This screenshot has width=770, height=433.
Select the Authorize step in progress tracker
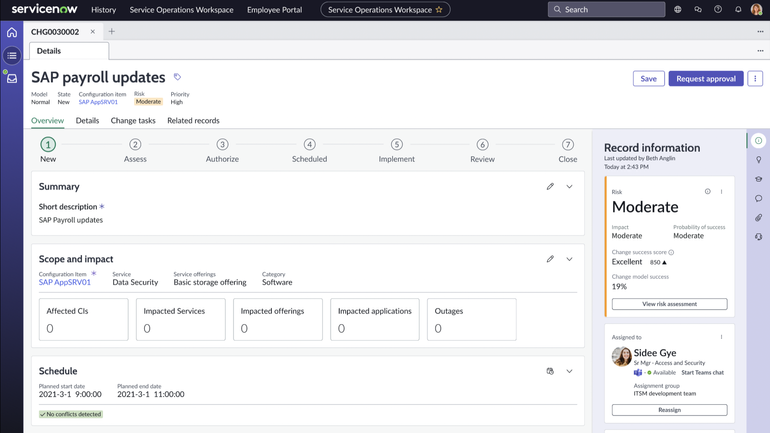point(222,150)
